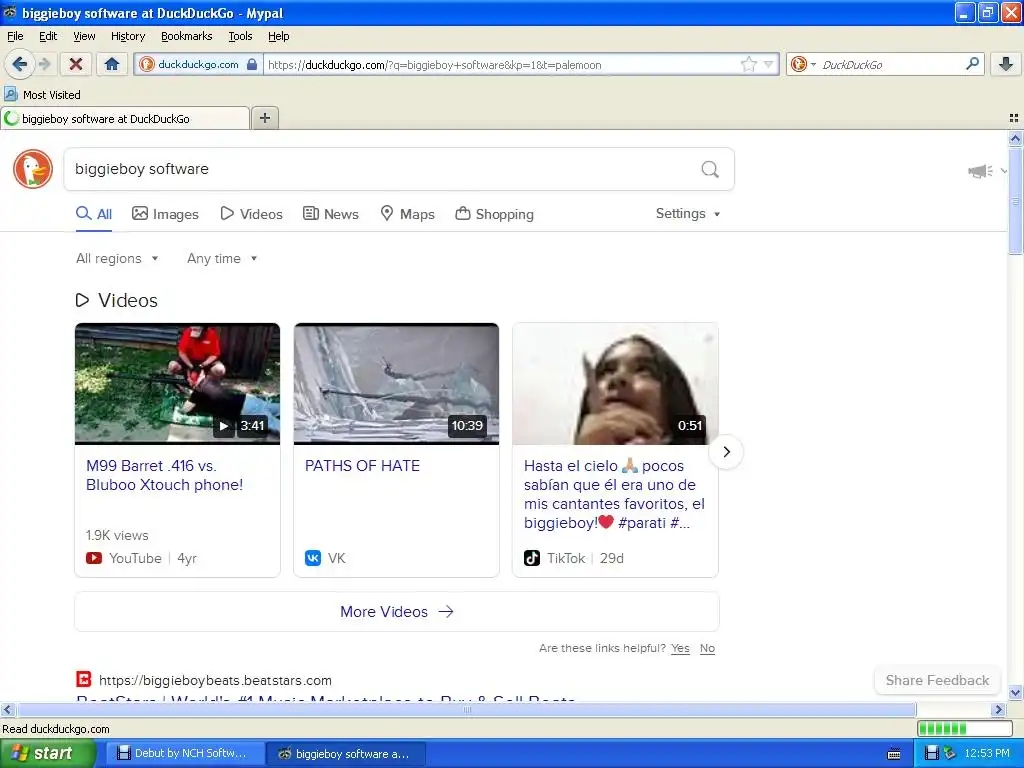Viewport: 1024px width, 768px height.
Task: Open the Hasta el cielo TikTok thumbnail
Action: 615,384
